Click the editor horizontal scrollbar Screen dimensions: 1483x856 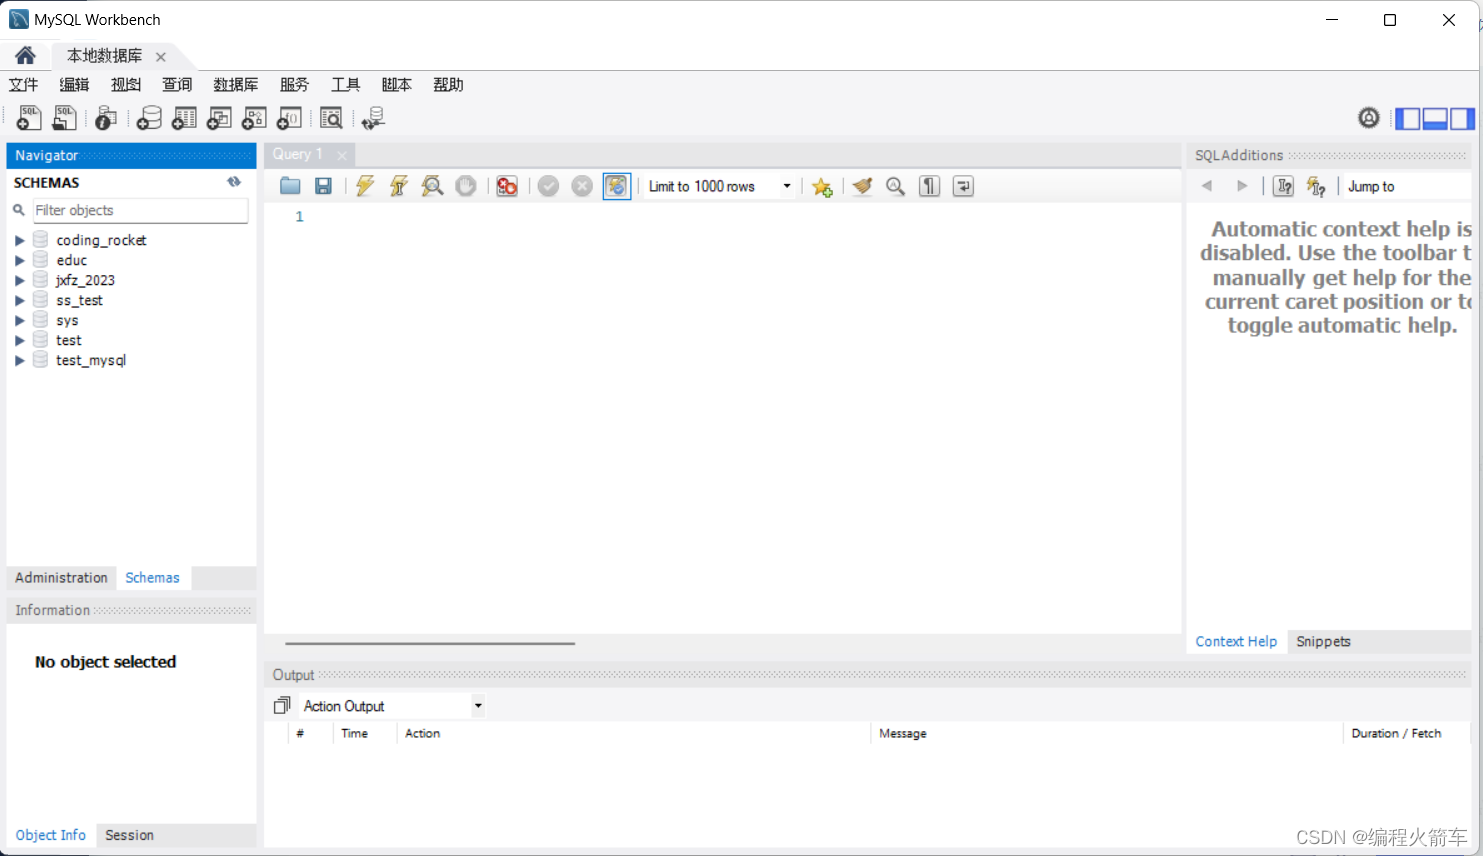pos(430,644)
